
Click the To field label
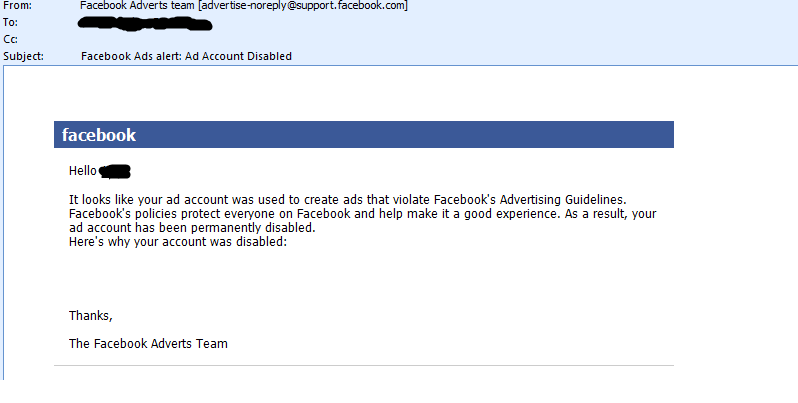click(11, 22)
